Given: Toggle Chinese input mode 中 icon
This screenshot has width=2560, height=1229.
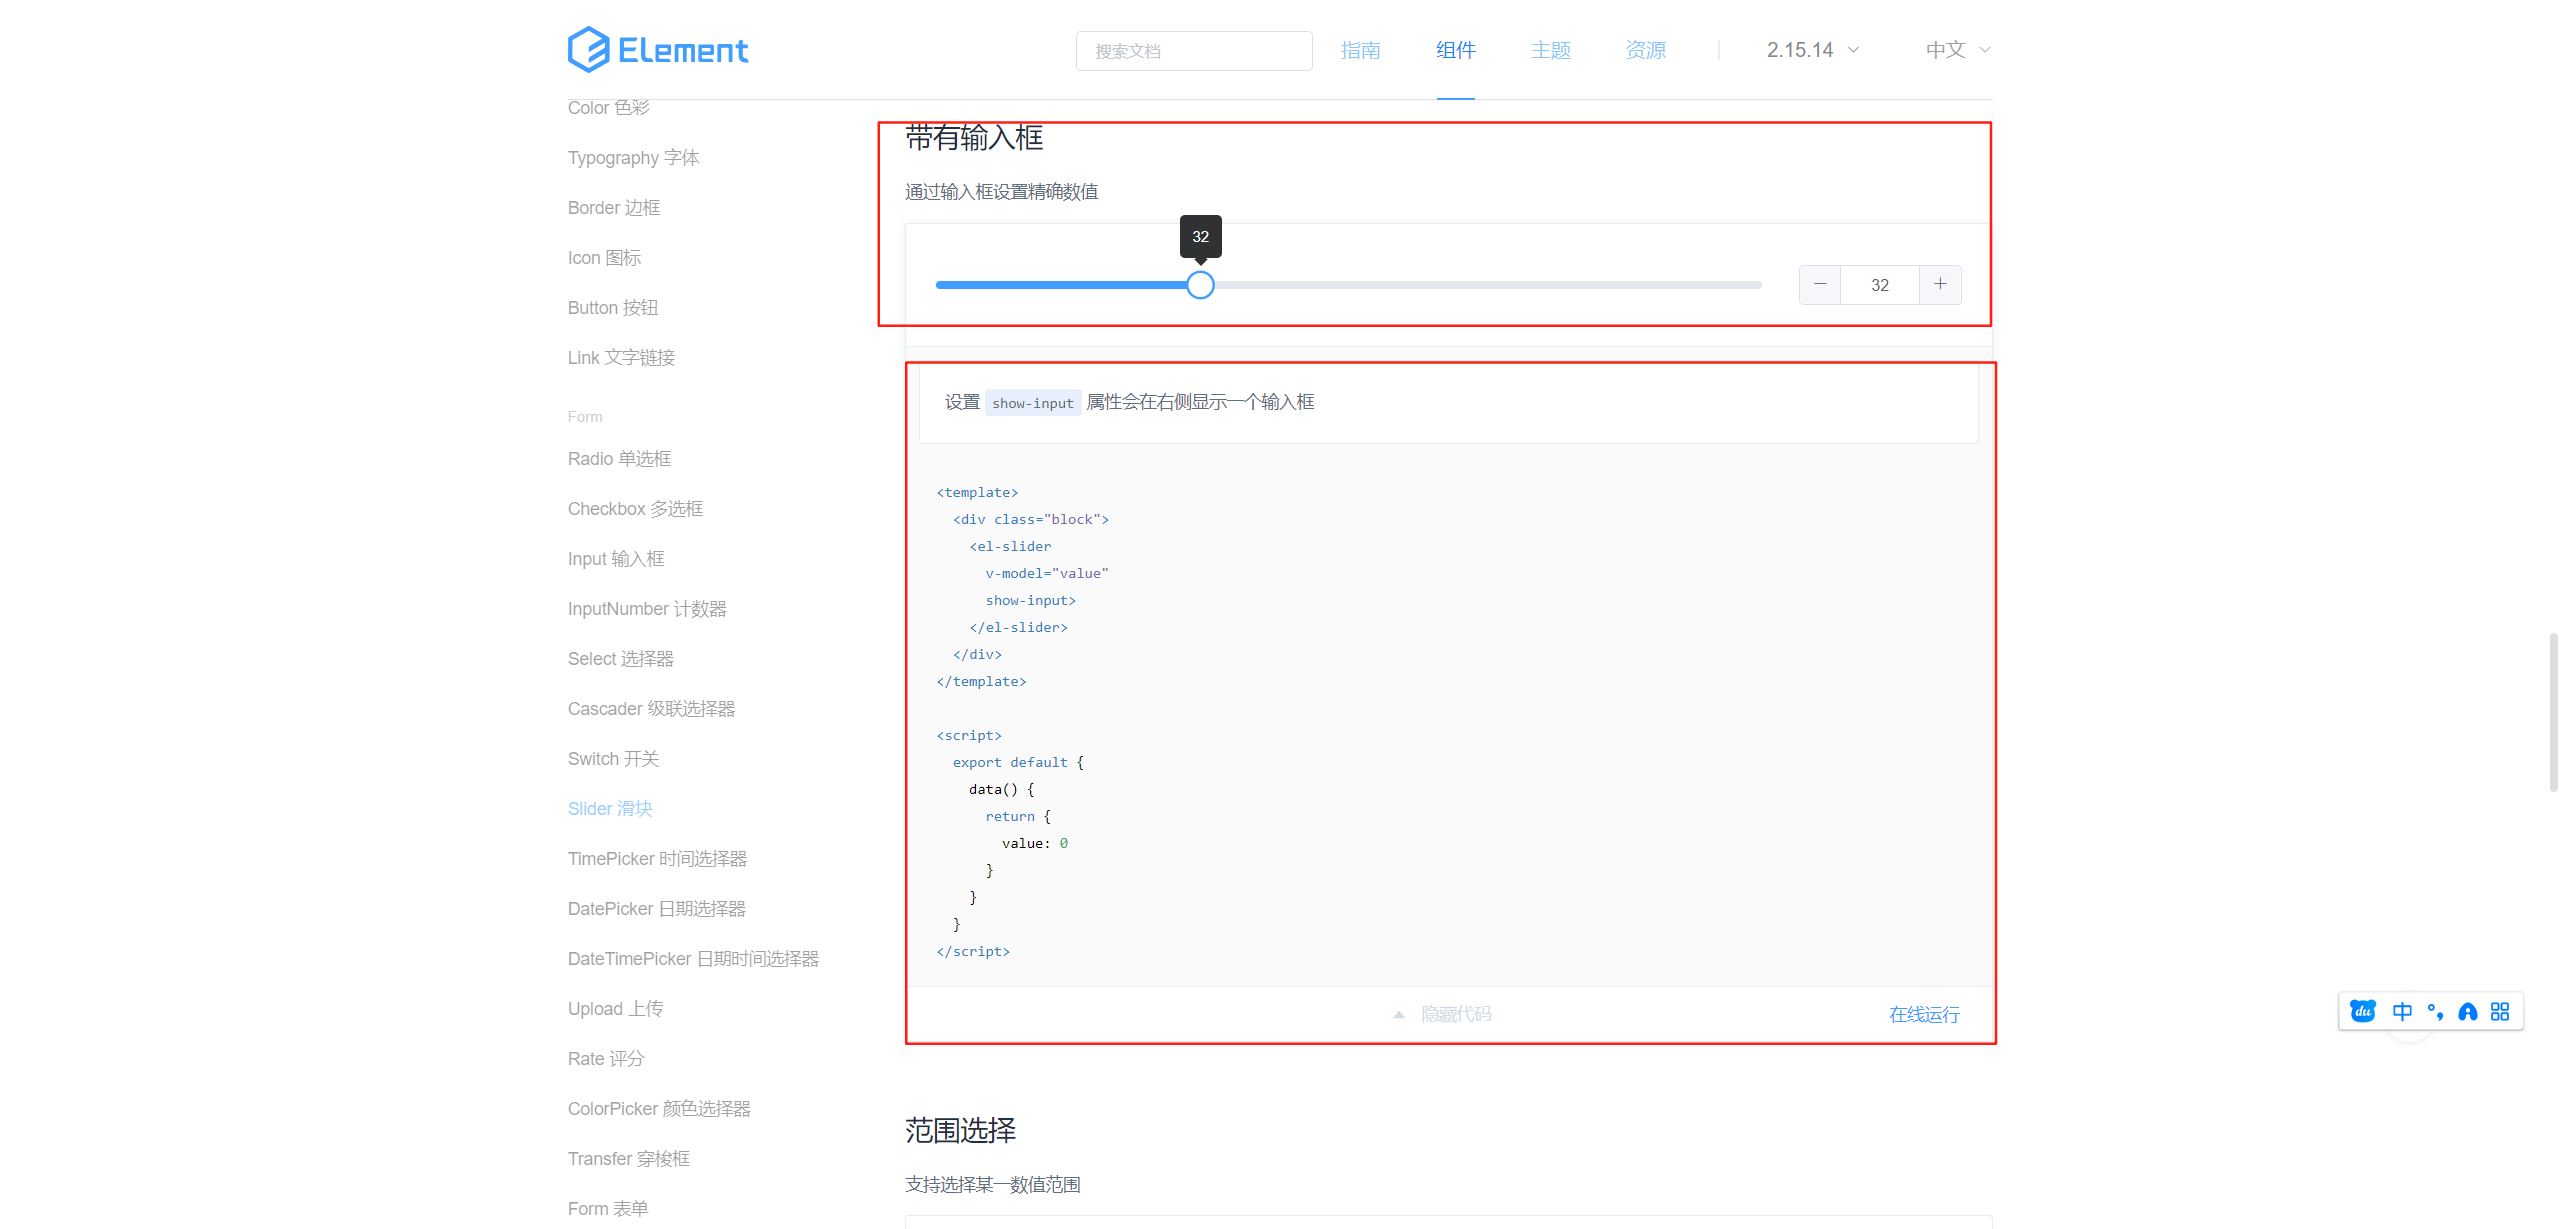Looking at the screenshot, I should [x=2402, y=1011].
